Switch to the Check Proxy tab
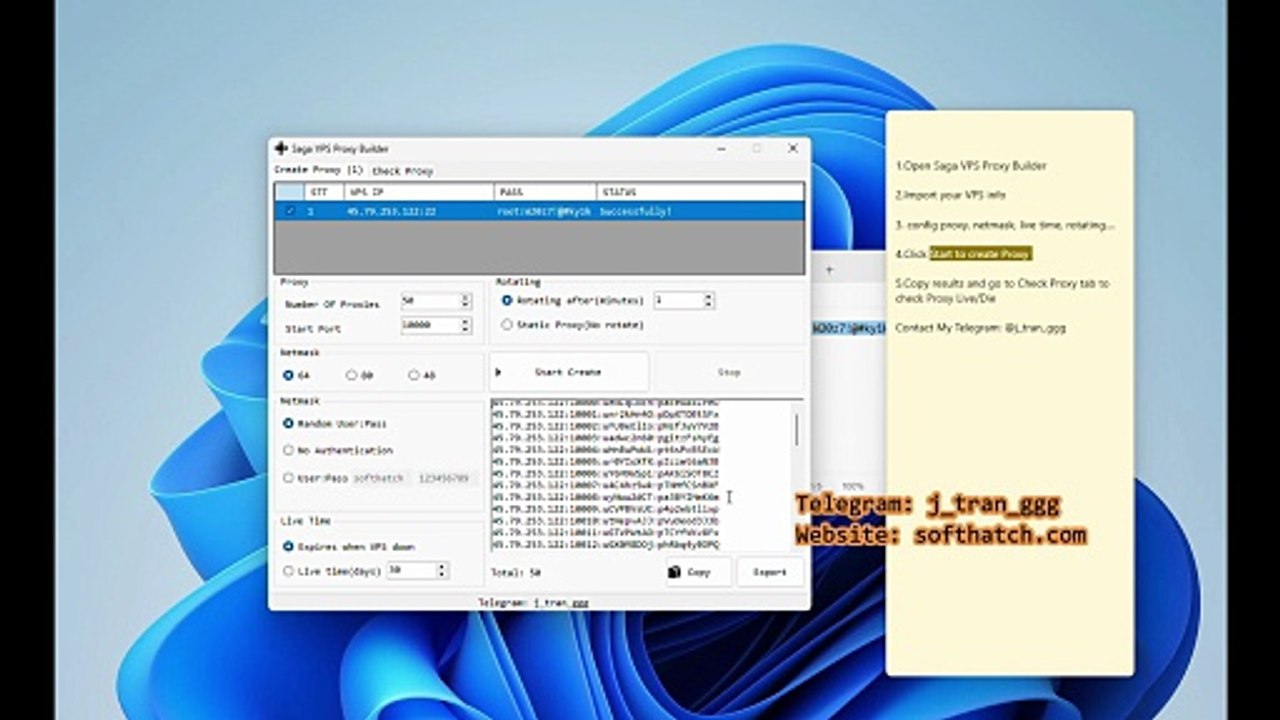 tap(402, 171)
